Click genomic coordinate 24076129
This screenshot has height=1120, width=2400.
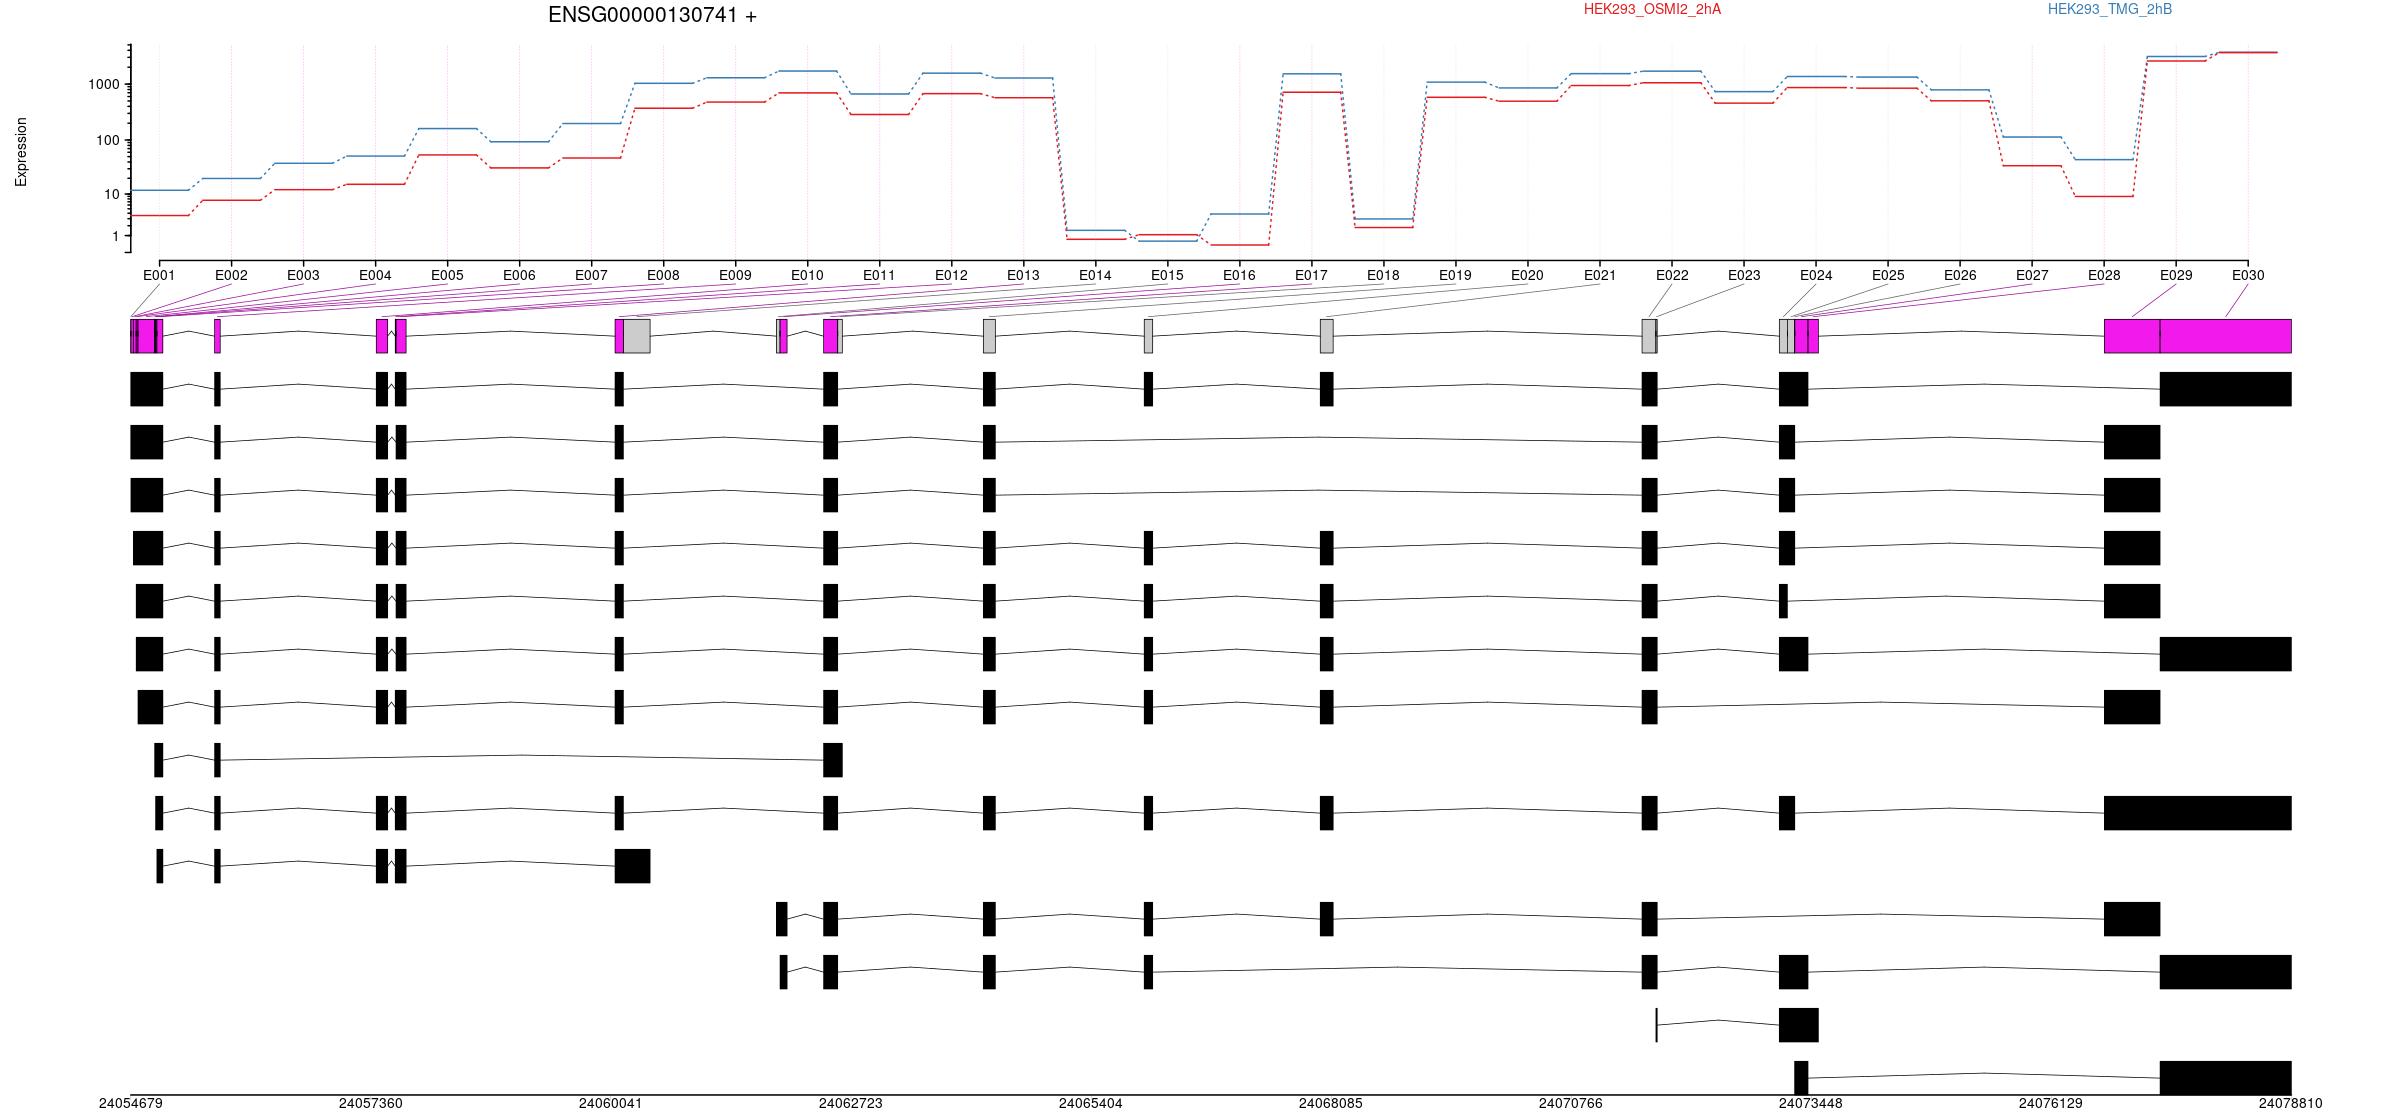click(2051, 1104)
